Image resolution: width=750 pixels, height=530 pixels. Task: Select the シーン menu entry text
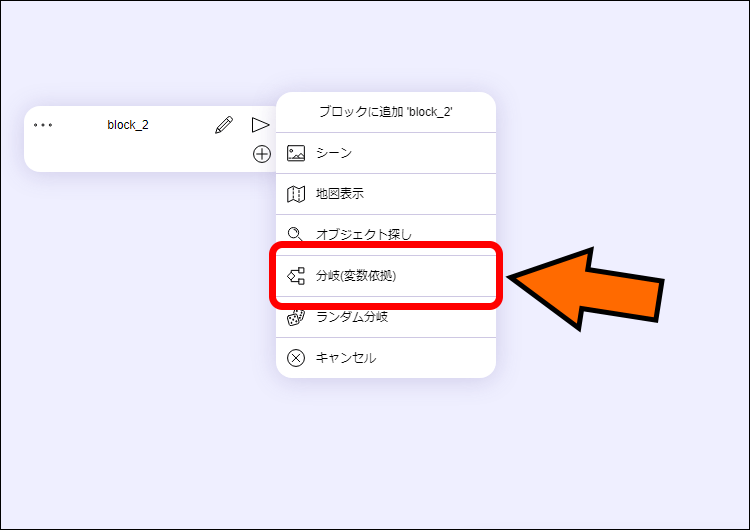coord(334,153)
